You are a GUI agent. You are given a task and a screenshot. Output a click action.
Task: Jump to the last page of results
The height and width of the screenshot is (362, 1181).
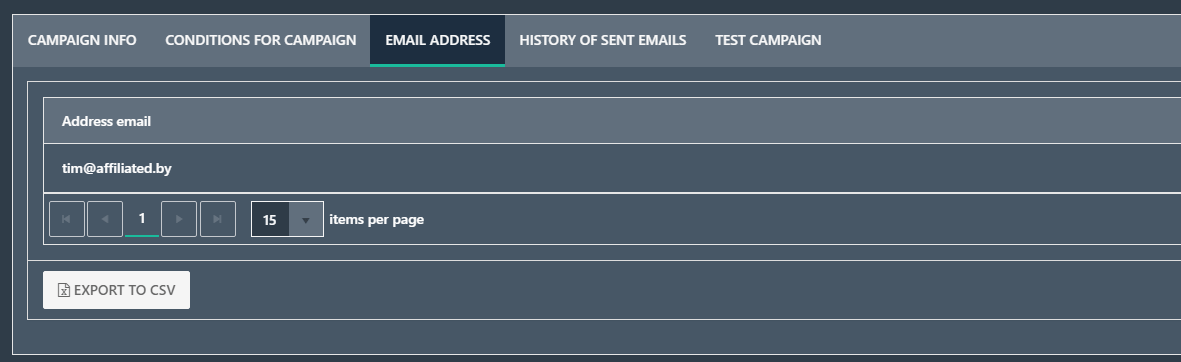(218, 219)
